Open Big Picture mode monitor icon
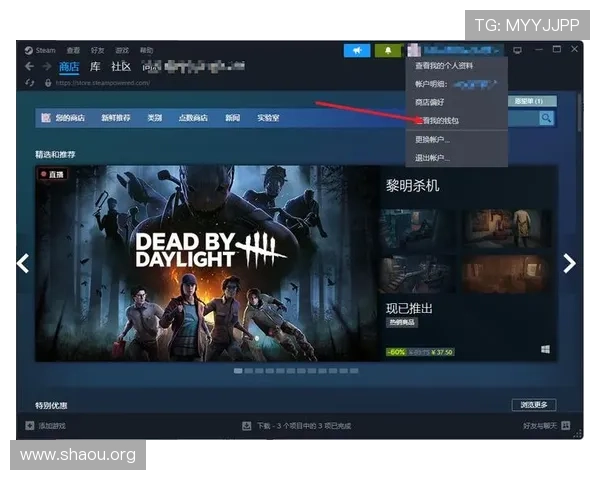 (x=517, y=50)
